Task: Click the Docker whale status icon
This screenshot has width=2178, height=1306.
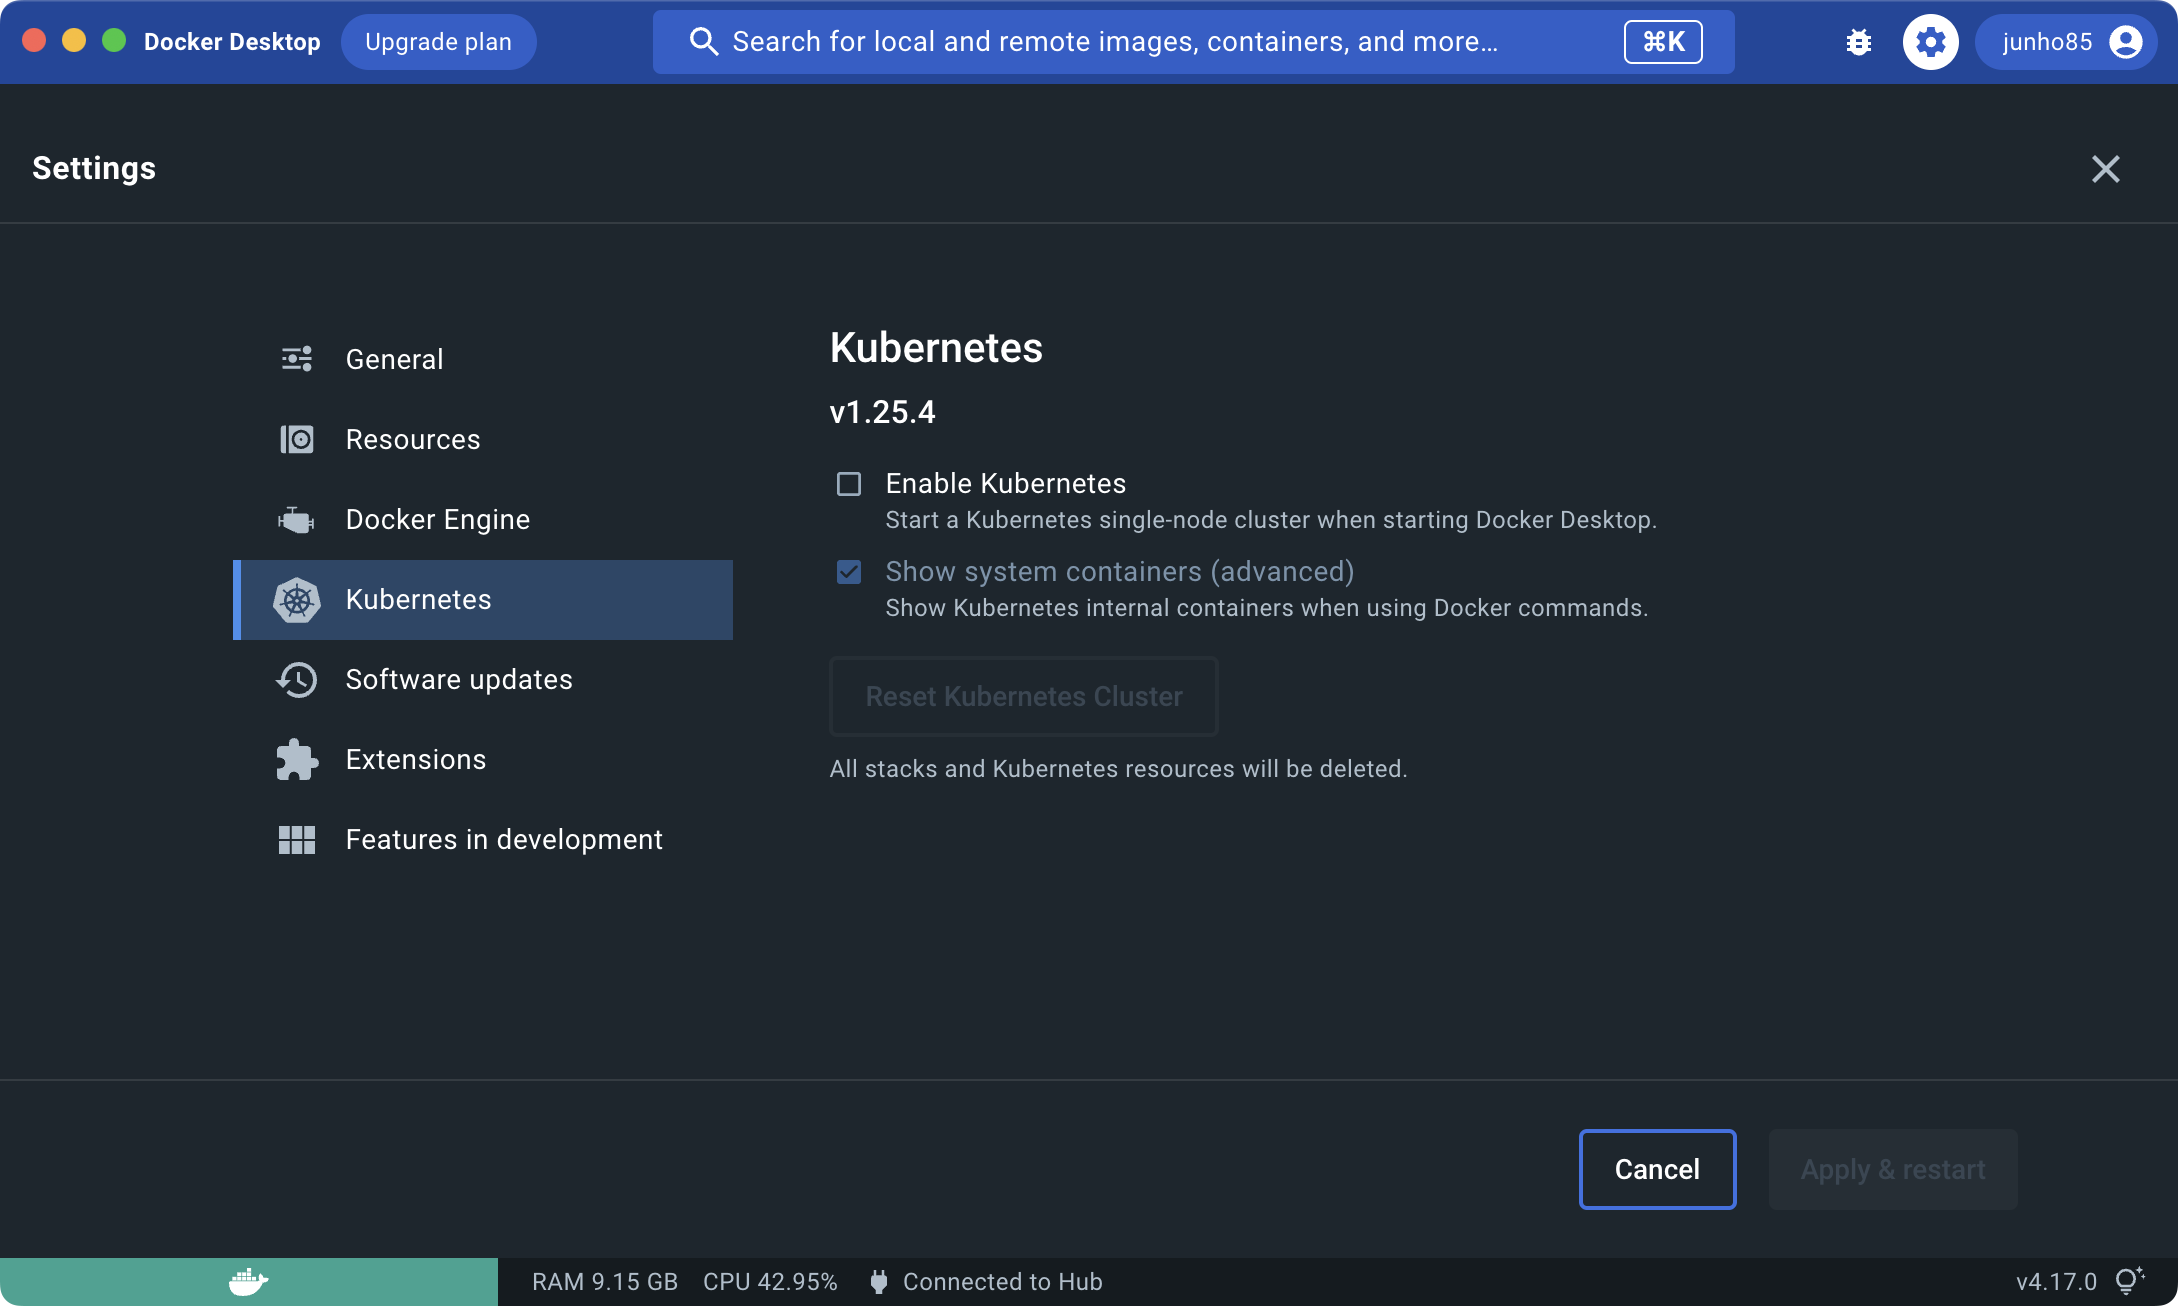Action: (x=248, y=1281)
